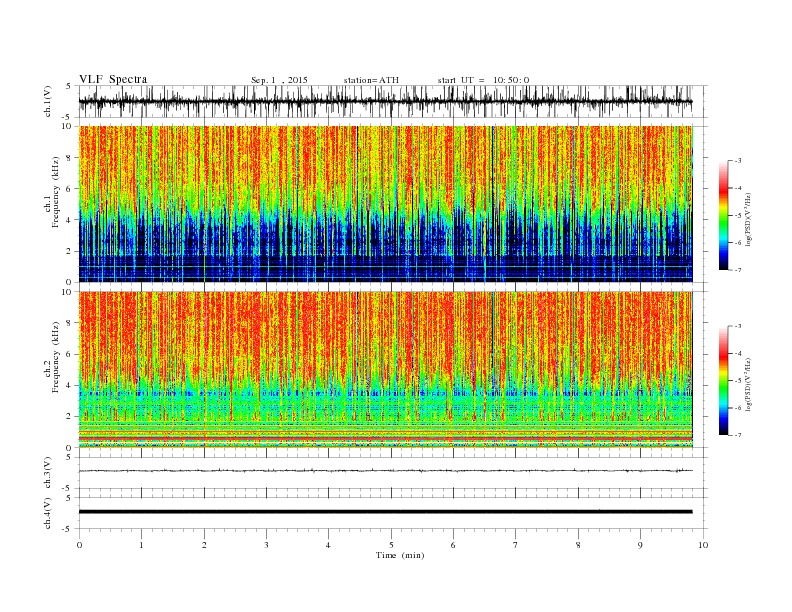The image size is (792, 612).
Task: Select the "-5" tick on ch.2 colorbar
Action: coord(738,381)
